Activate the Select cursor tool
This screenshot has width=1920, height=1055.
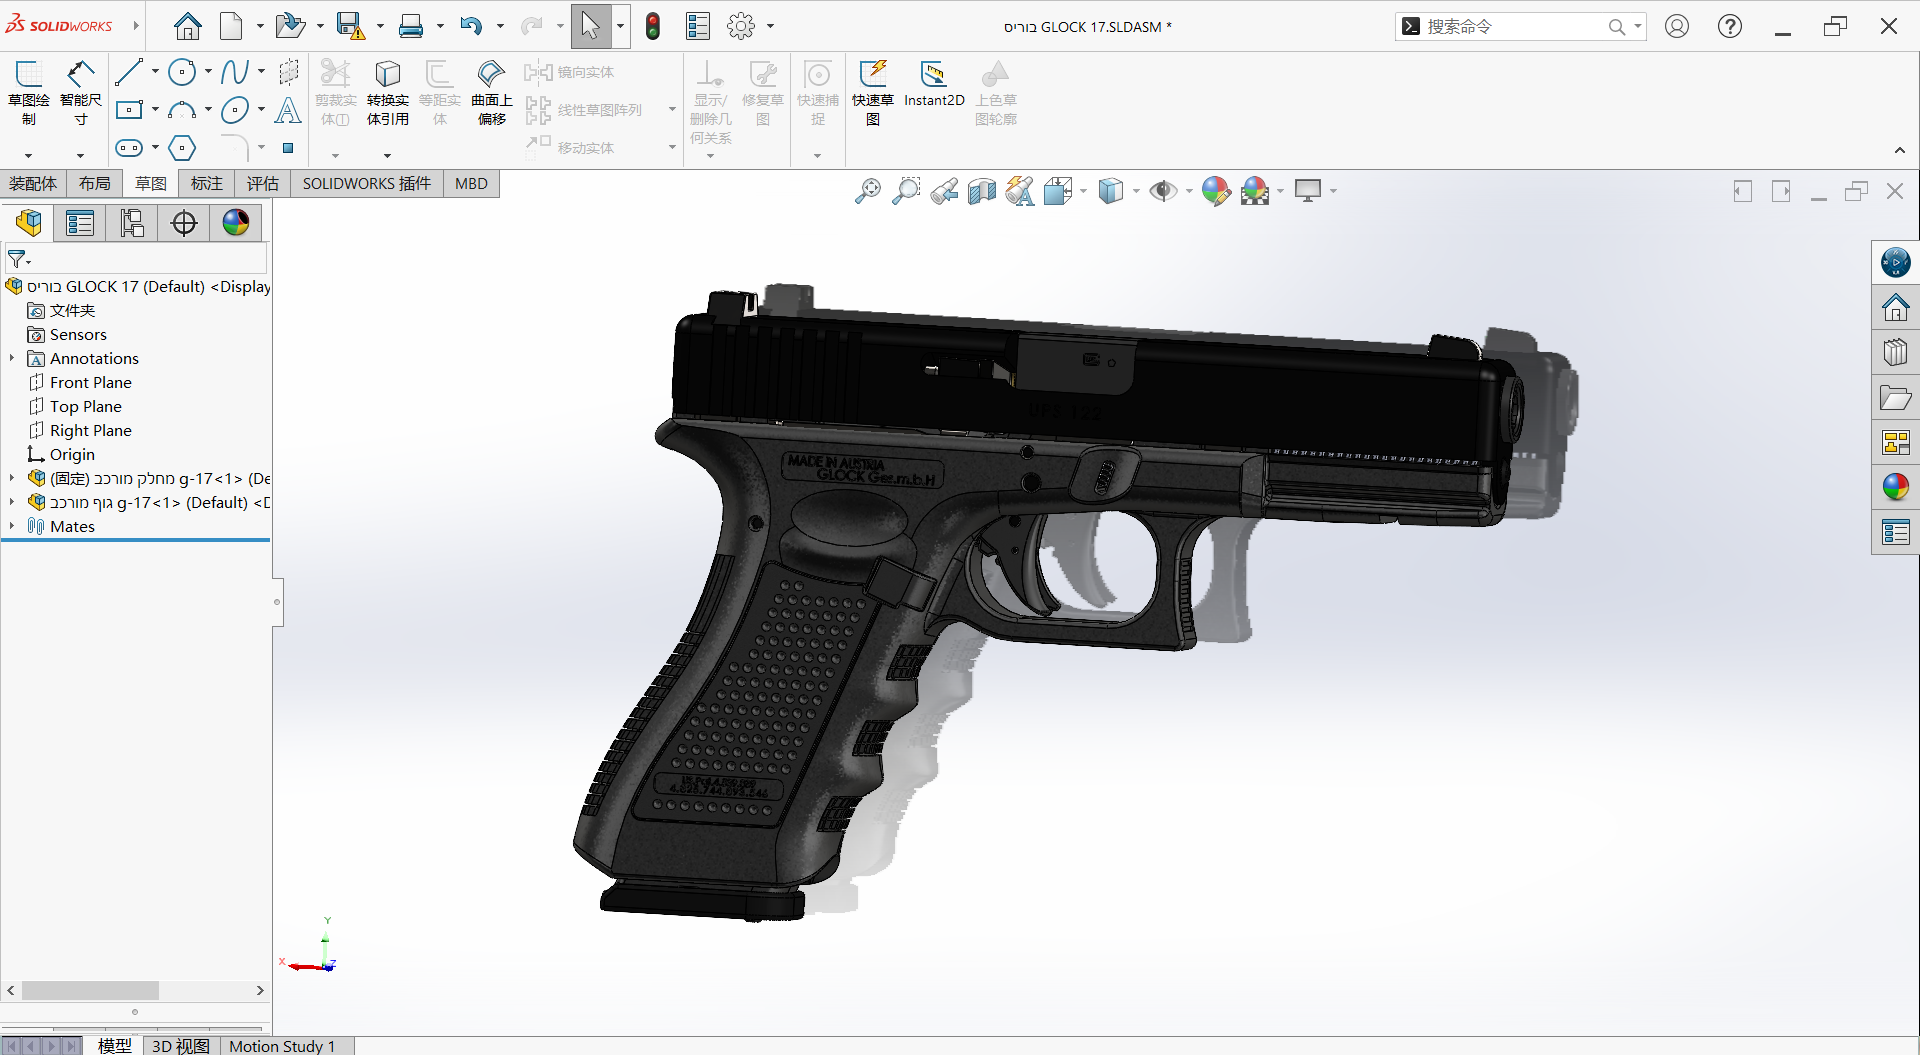click(591, 26)
